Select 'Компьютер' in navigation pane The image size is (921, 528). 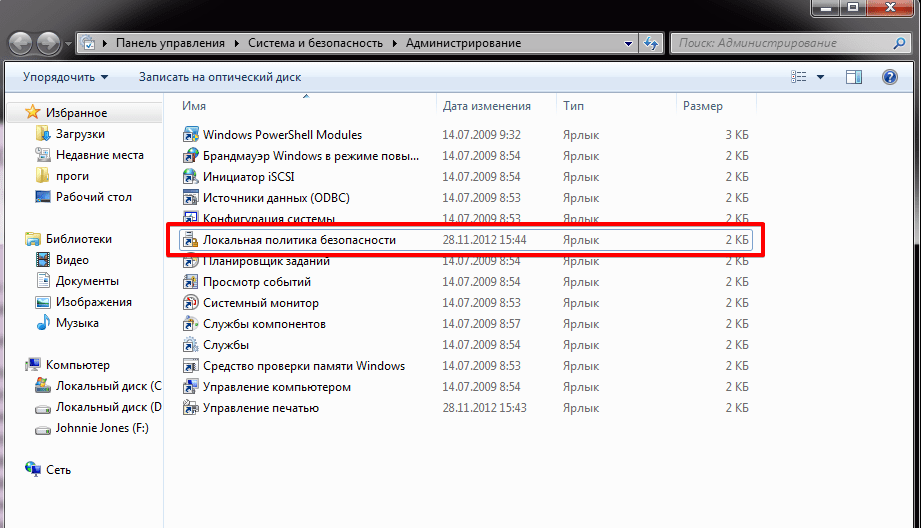click(x=78, y=365)
